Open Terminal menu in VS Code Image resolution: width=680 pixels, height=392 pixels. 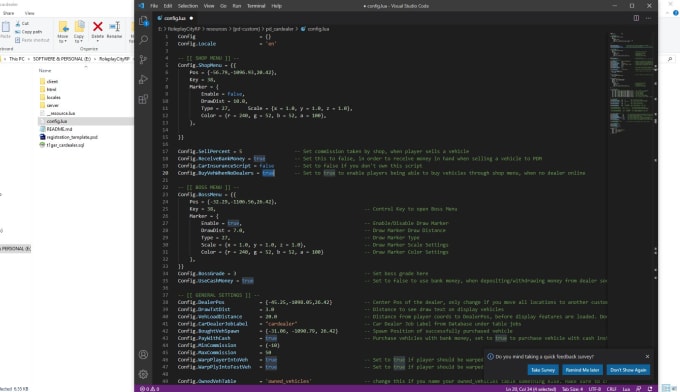[x=256, y=6]
